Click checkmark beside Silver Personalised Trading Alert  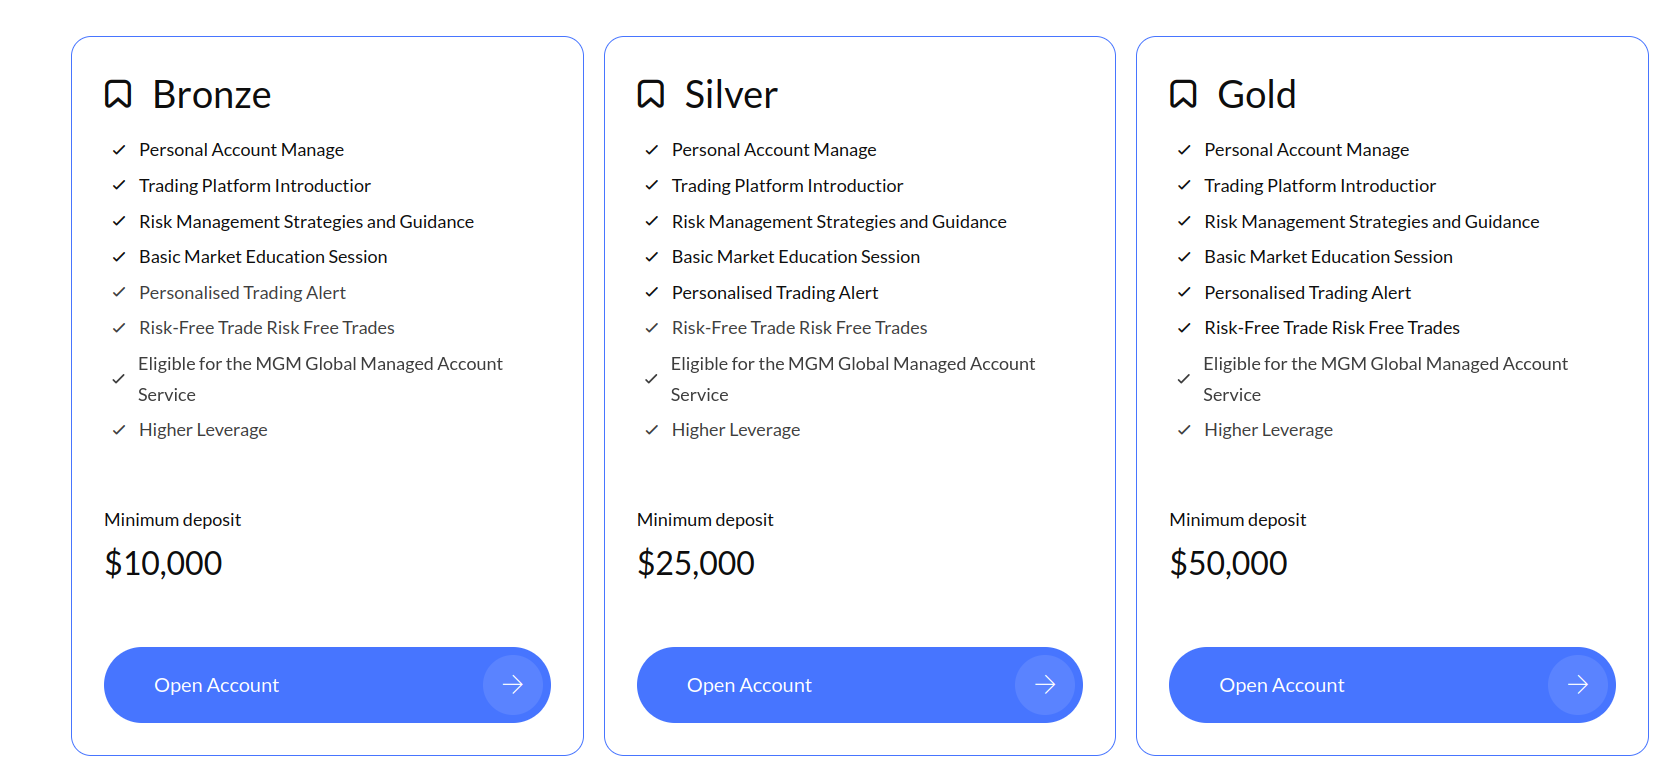click(x=652, y=292)
